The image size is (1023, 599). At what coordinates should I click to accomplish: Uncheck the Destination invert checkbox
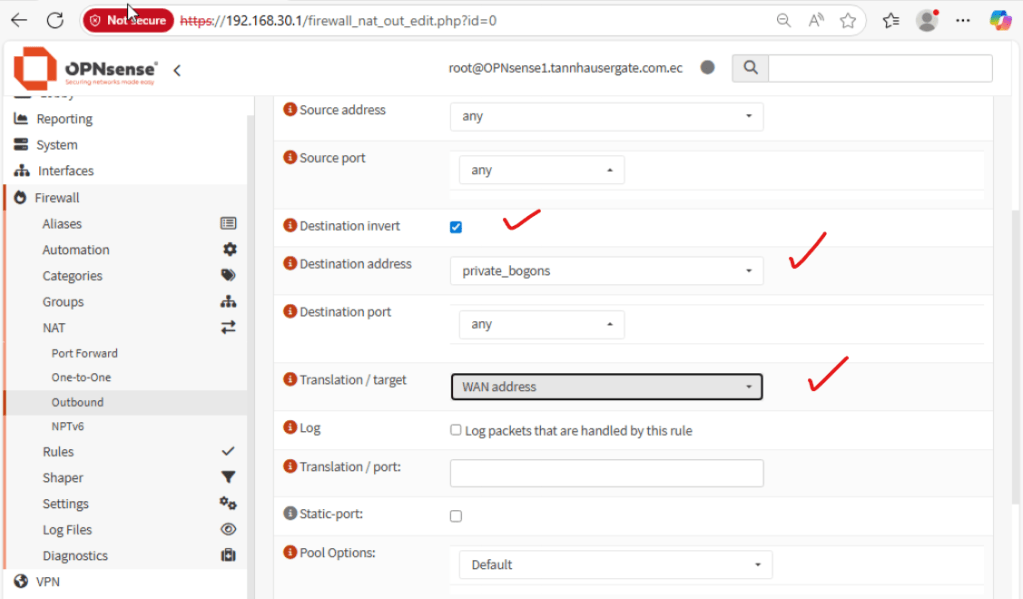click(456, 227)
